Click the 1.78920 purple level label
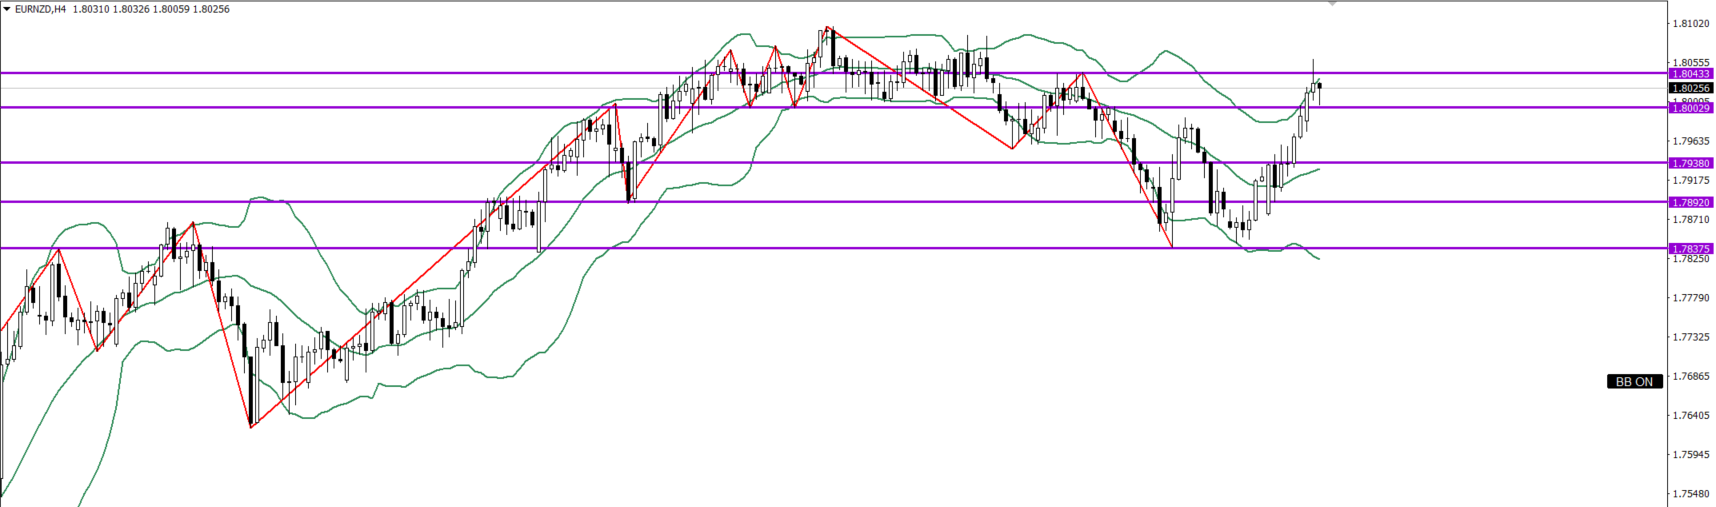The height and width of the screenshot is (507, 1716). click(1690, 202)
